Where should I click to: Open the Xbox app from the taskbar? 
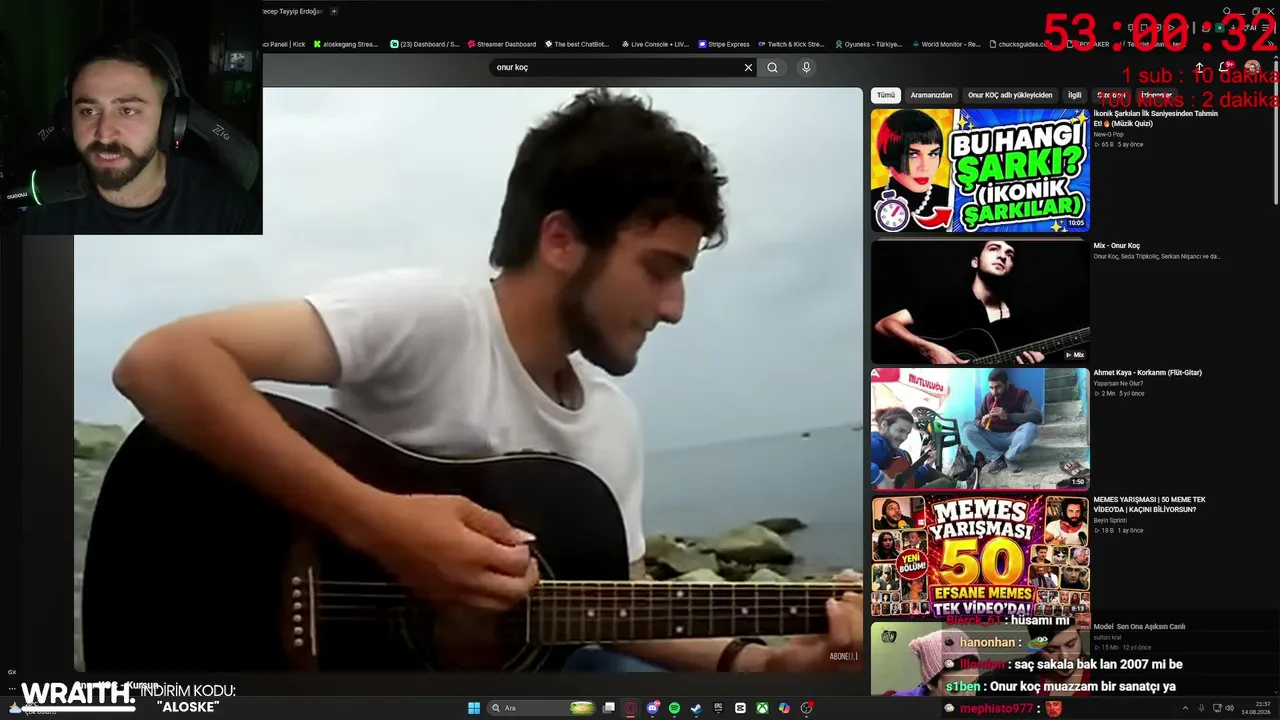(762, 708)
